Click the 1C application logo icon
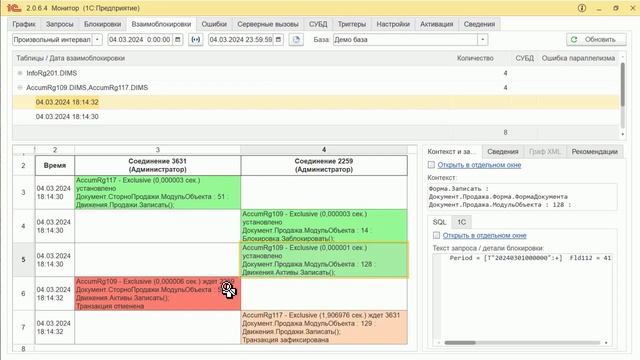 coord(13,8)
